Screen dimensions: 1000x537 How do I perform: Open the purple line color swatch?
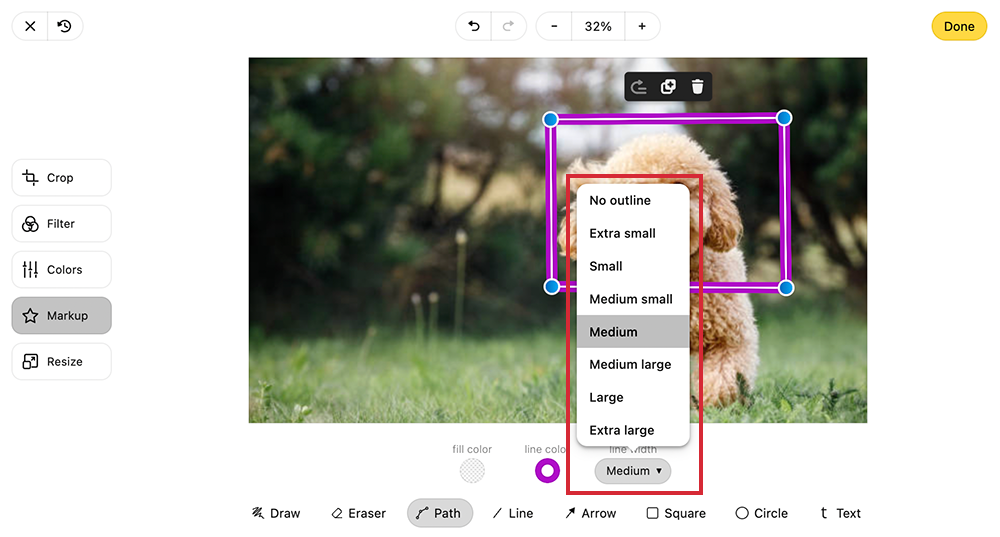tap(547, 471)
